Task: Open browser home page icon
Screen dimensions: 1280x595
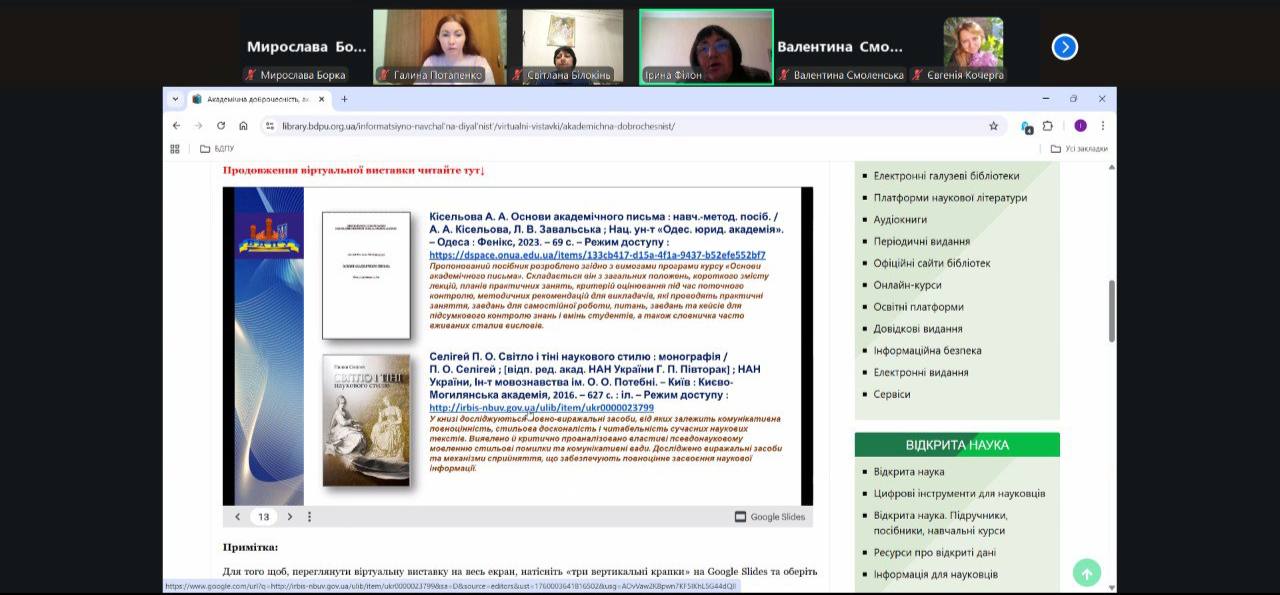Action: (x=243, y=126)
